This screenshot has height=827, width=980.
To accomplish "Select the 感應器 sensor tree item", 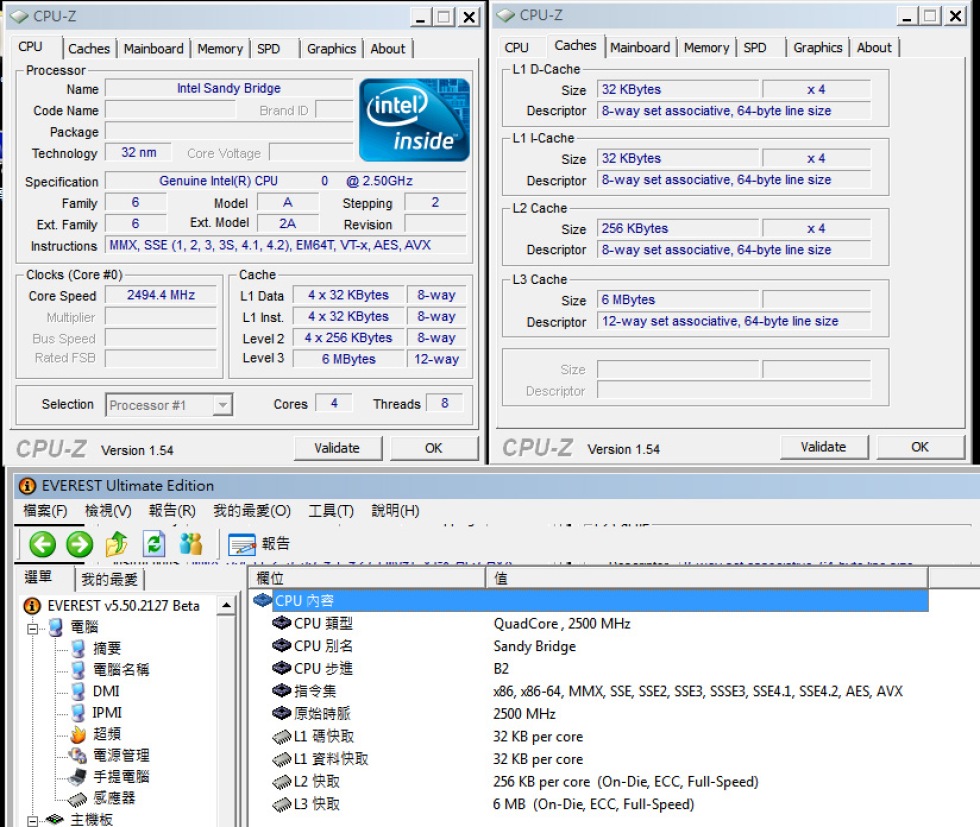I will [114, 798].
